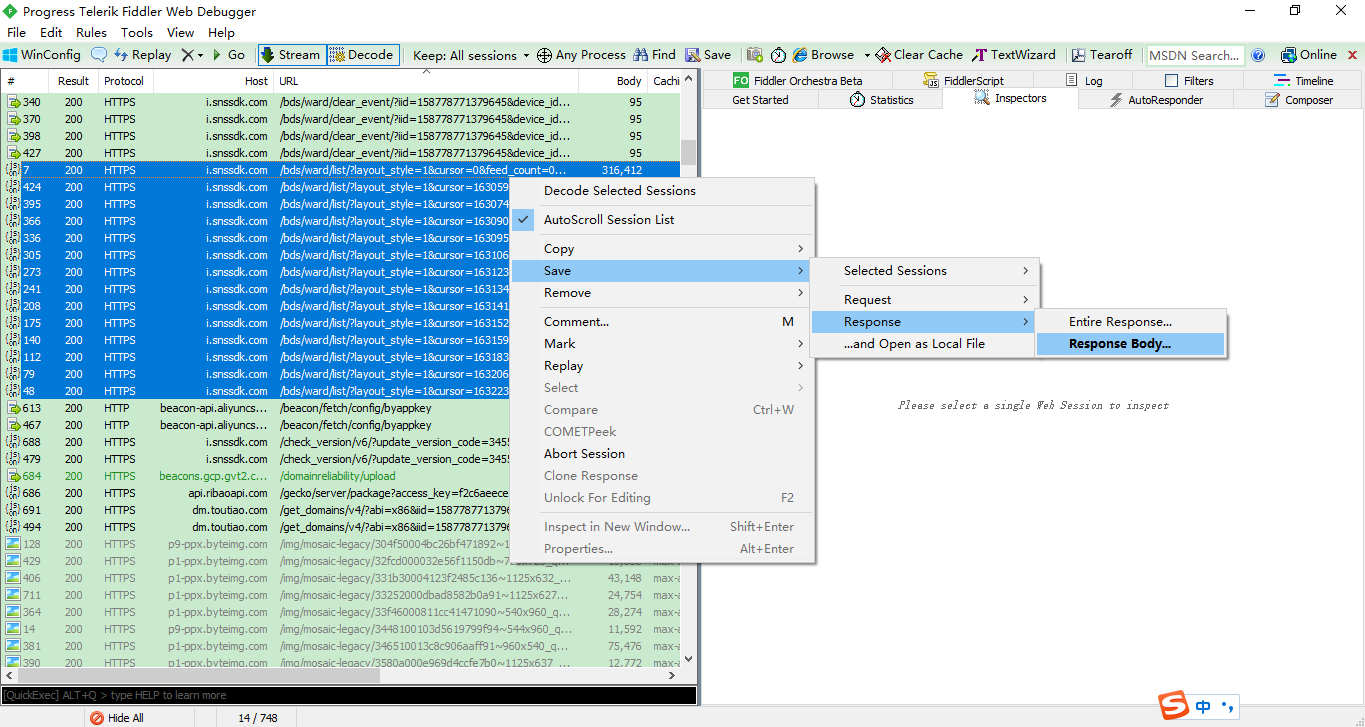Image resolution: width=1365 pixels, height=727 pixels.
Task: Switch to the AutoResponder tab
Action: pyautogui.click(x=1156, y=100)
